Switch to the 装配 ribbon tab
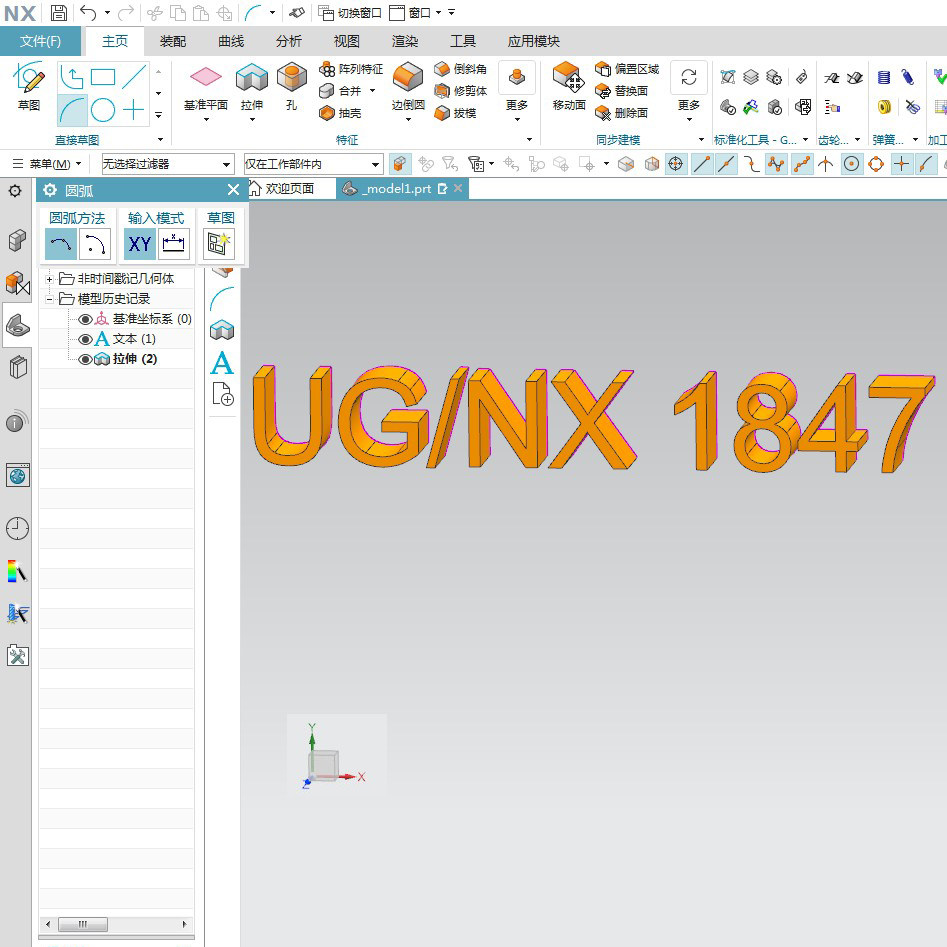 (x=173, y=41)
